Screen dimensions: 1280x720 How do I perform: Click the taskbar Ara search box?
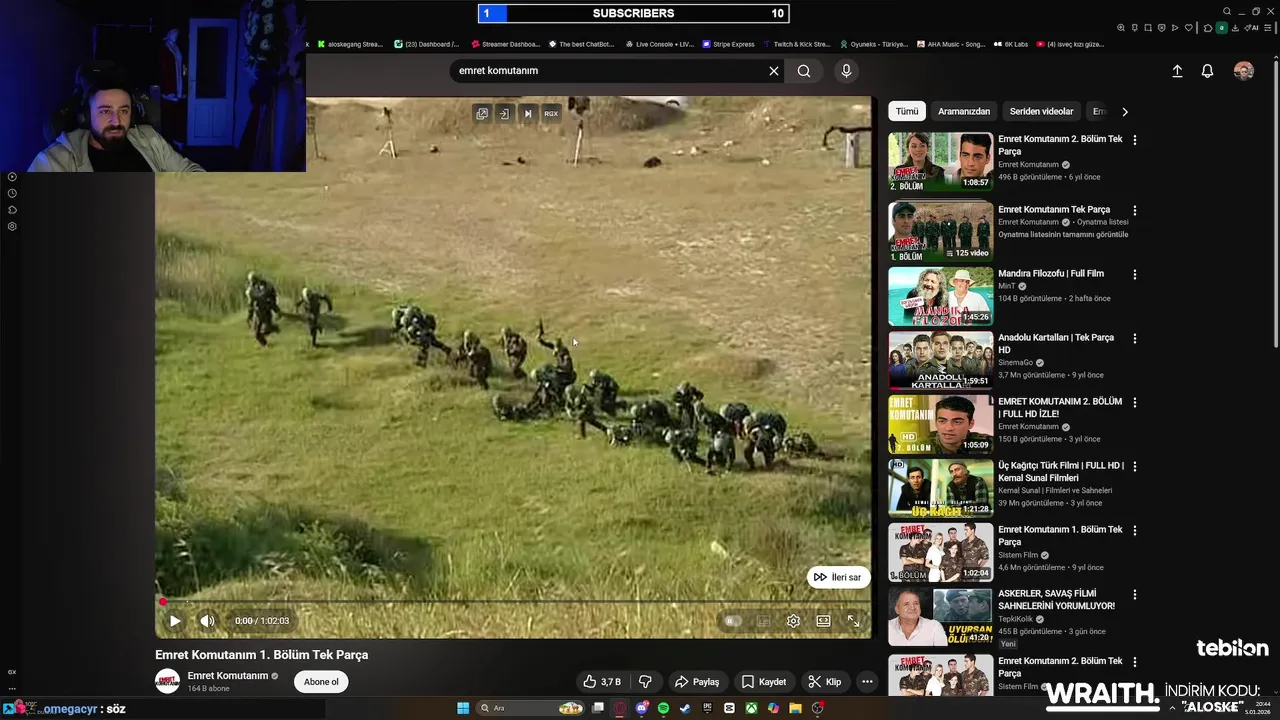point(531,708)
